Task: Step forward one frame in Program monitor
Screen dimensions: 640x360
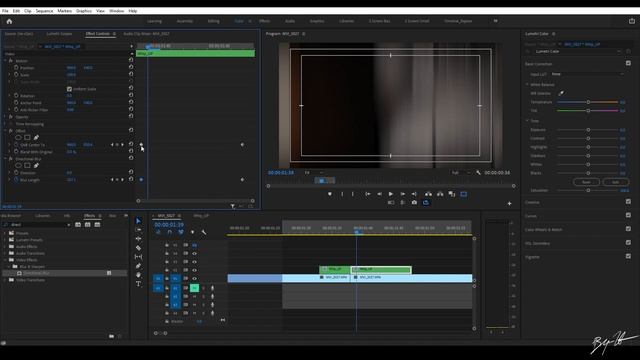Action: (x=402, y=194)
